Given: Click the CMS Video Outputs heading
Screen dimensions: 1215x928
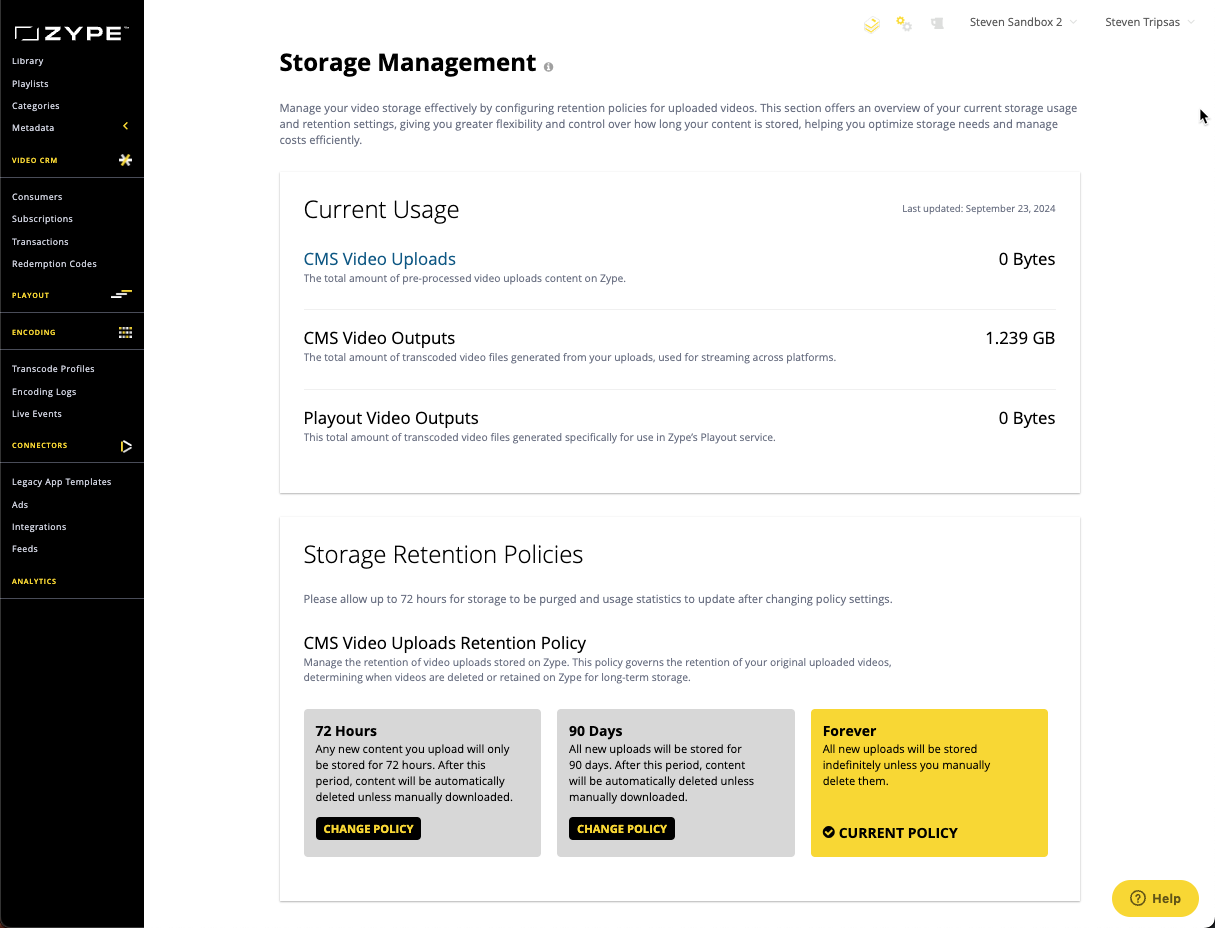Looking at the screenshot, I should click(379, 338).
